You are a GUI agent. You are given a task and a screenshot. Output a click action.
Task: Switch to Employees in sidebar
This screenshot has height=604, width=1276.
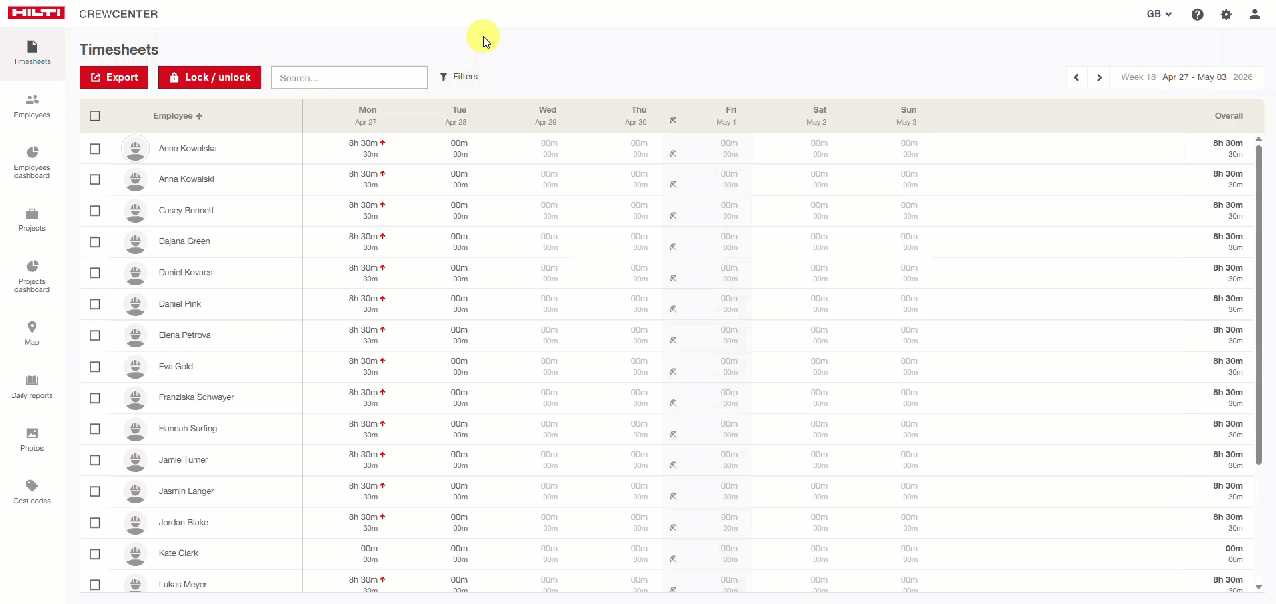[32, 105]
